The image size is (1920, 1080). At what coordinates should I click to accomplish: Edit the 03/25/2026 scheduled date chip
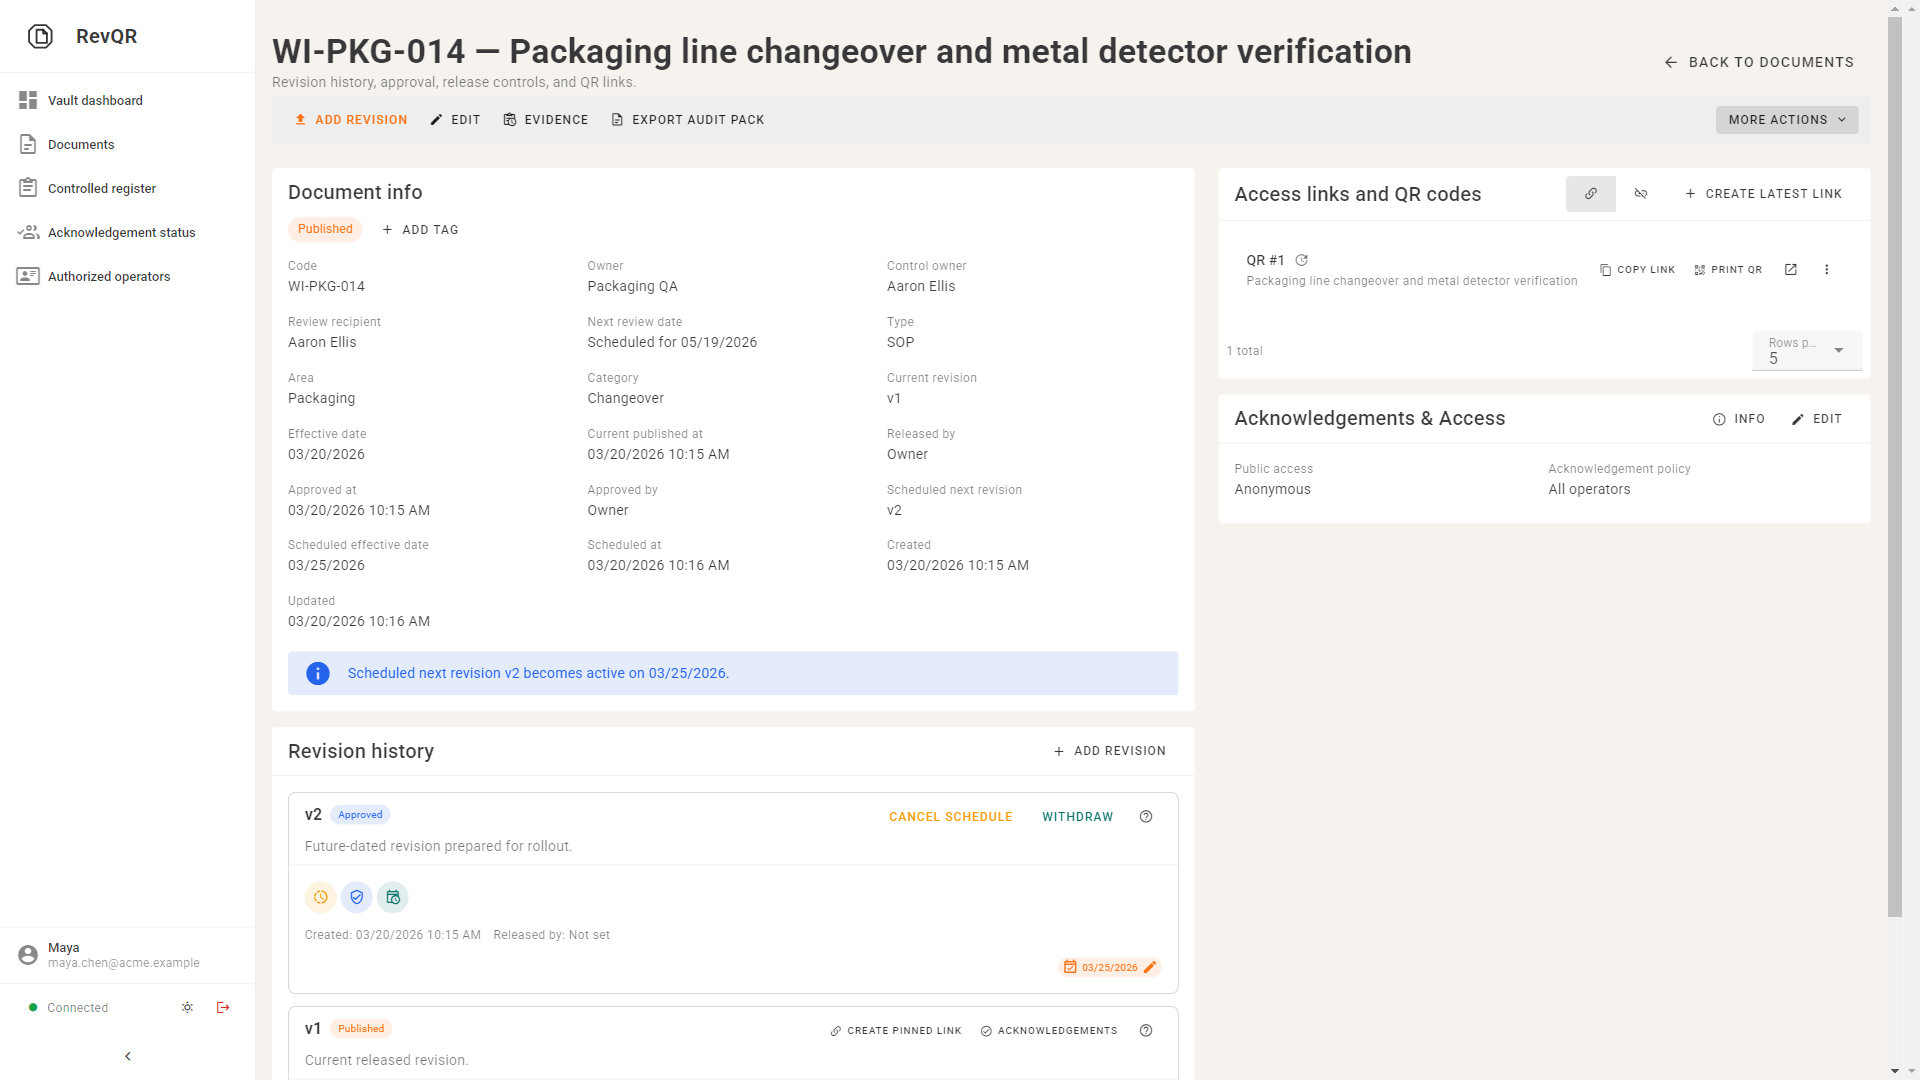point(1150,967)
